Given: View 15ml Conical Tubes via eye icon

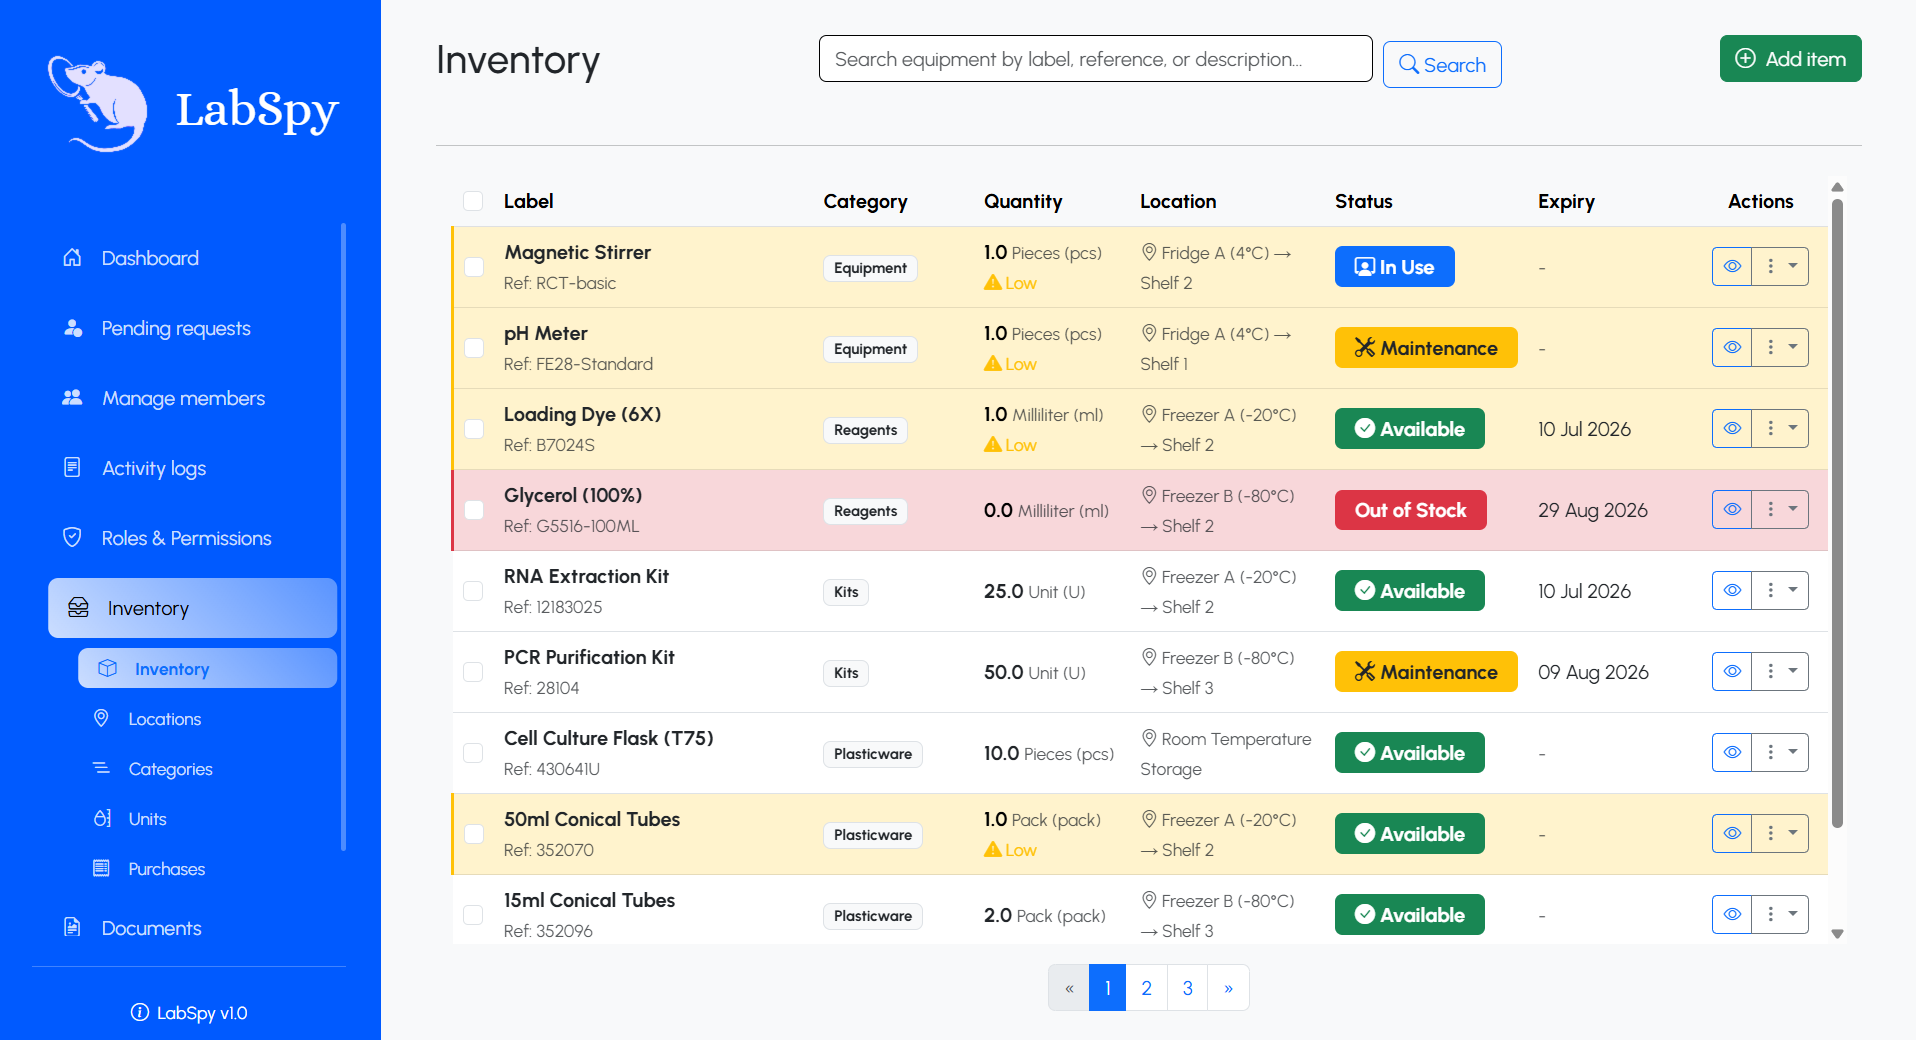Looking at the screenshot, I should tap(1732, 914).
